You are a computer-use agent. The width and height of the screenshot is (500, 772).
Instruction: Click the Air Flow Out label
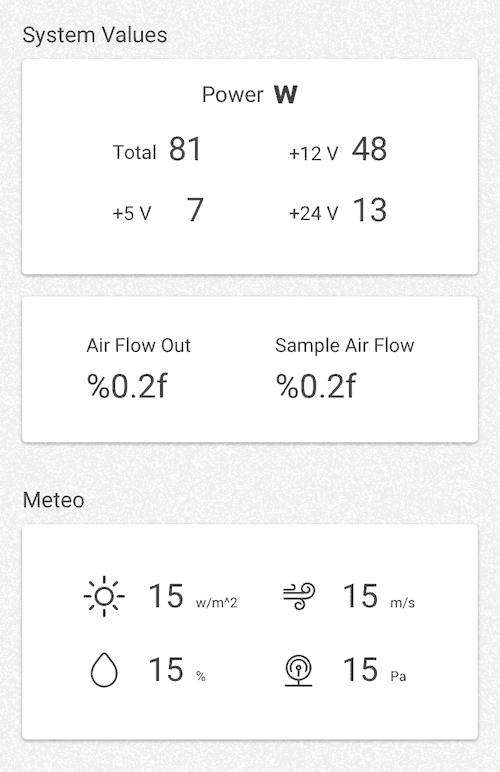138,346
